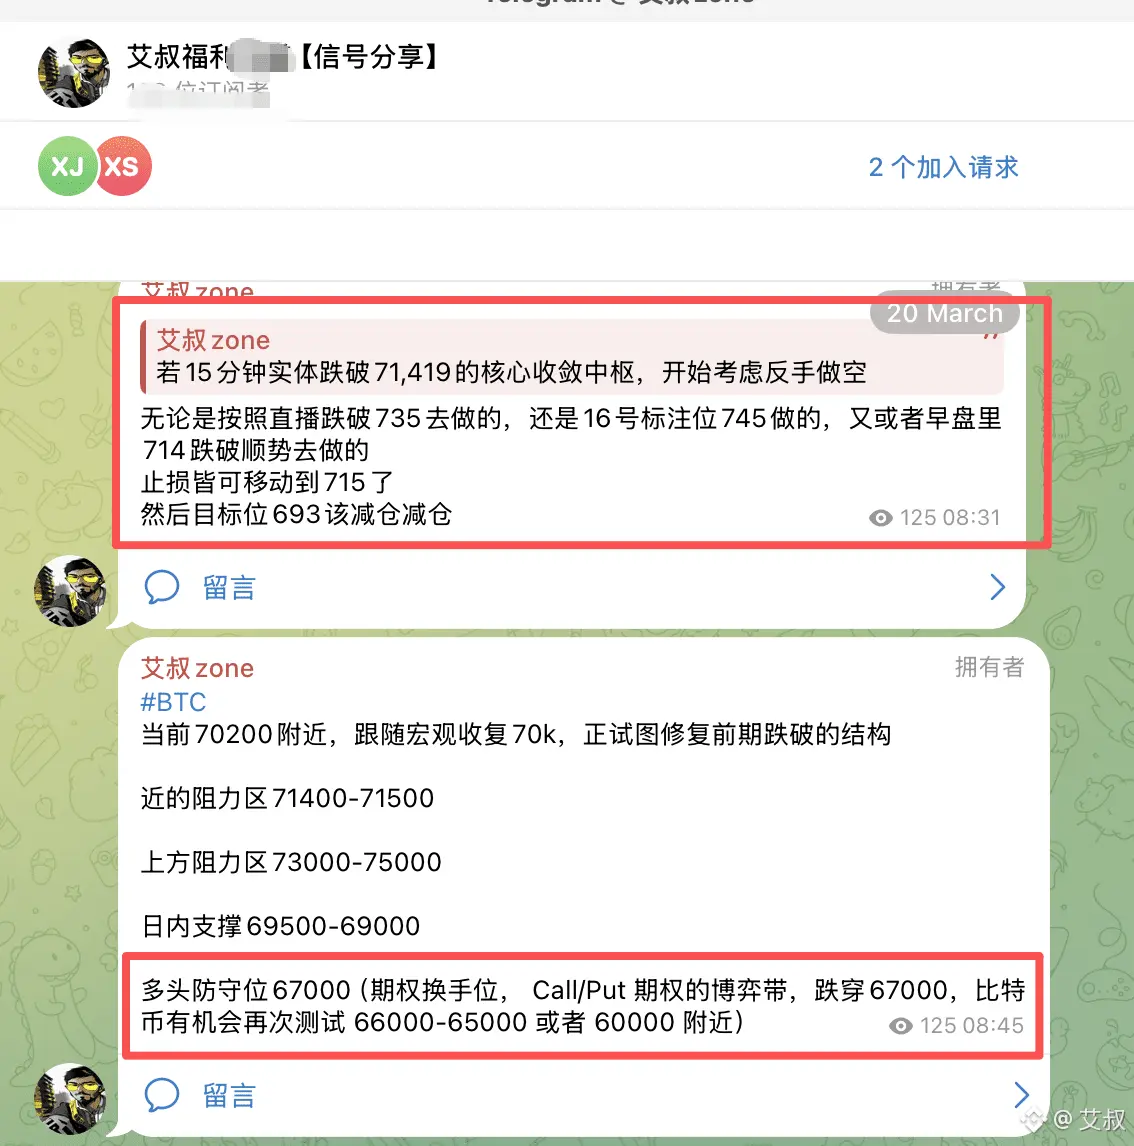Click the comment bubble icon under first message

click(x=161, y=587)
